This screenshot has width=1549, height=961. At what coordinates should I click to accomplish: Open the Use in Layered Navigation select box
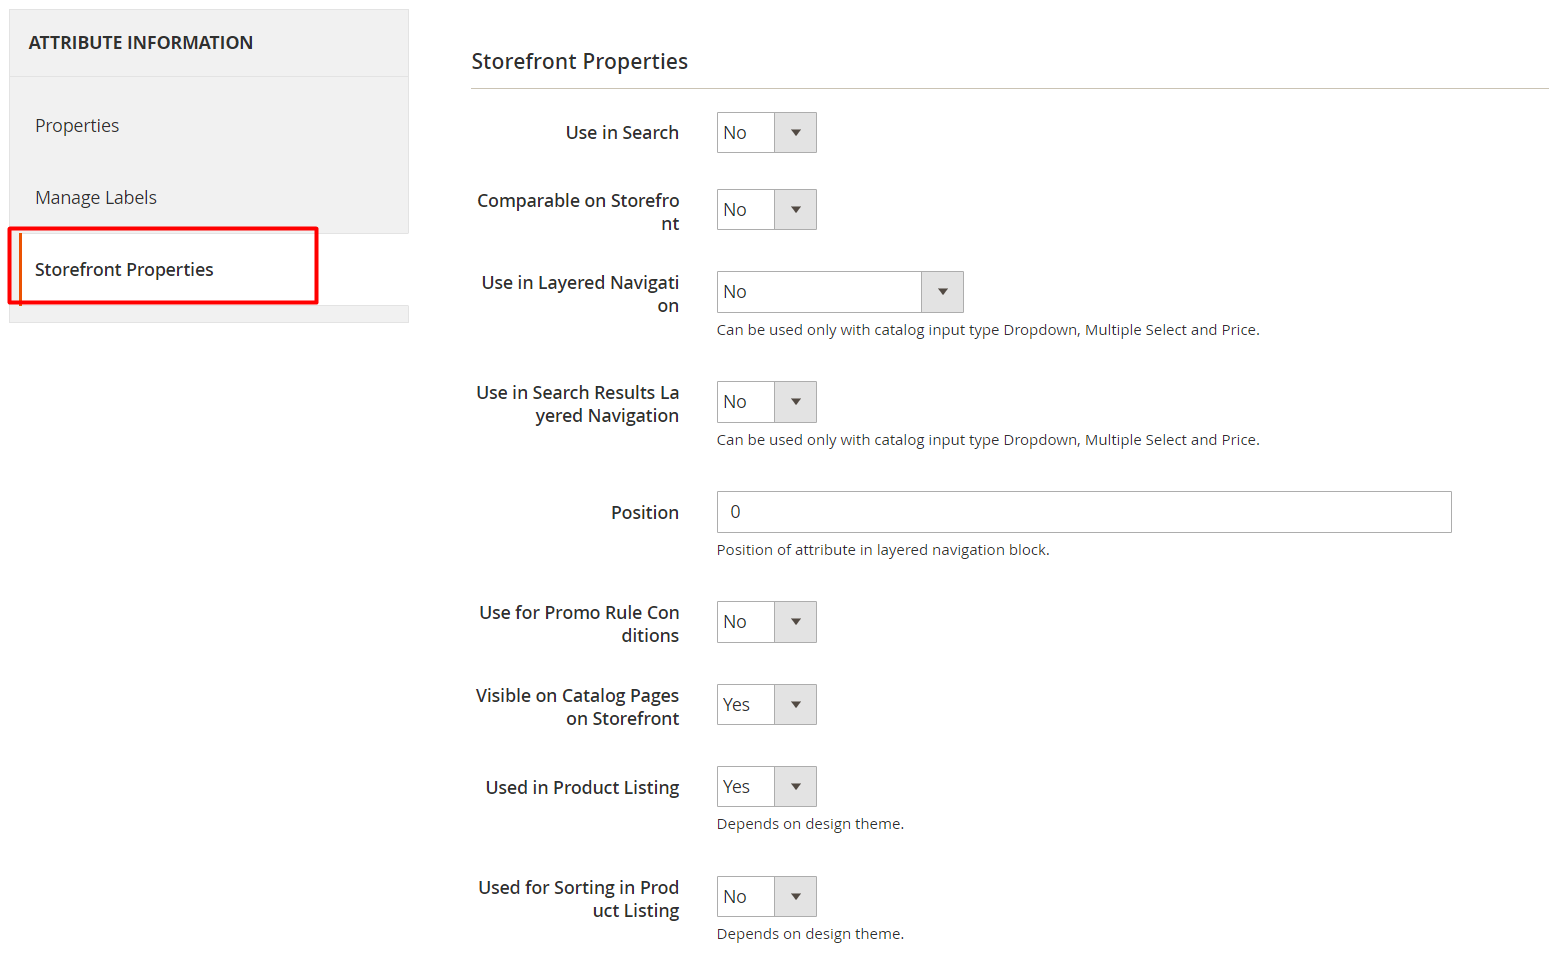pos(839,292)
